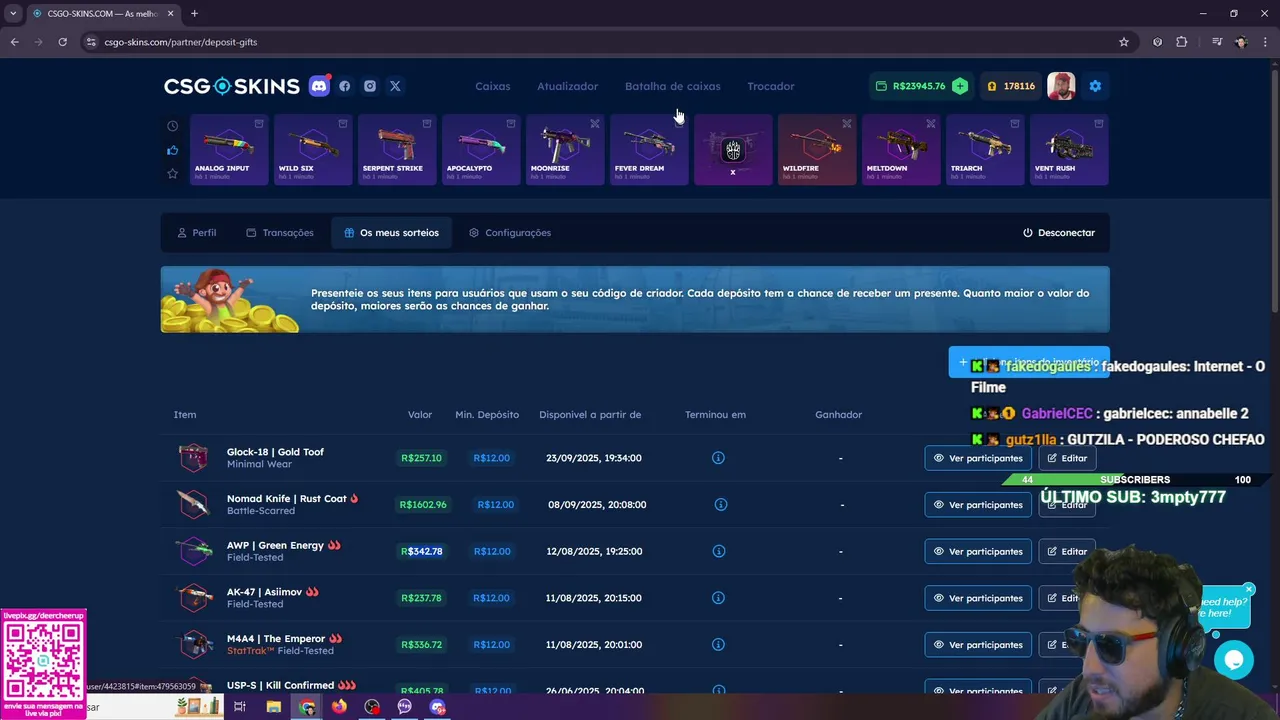Open the Trocador menu
This screenshot has width=1280, height=720.
[x=771, y=86]
